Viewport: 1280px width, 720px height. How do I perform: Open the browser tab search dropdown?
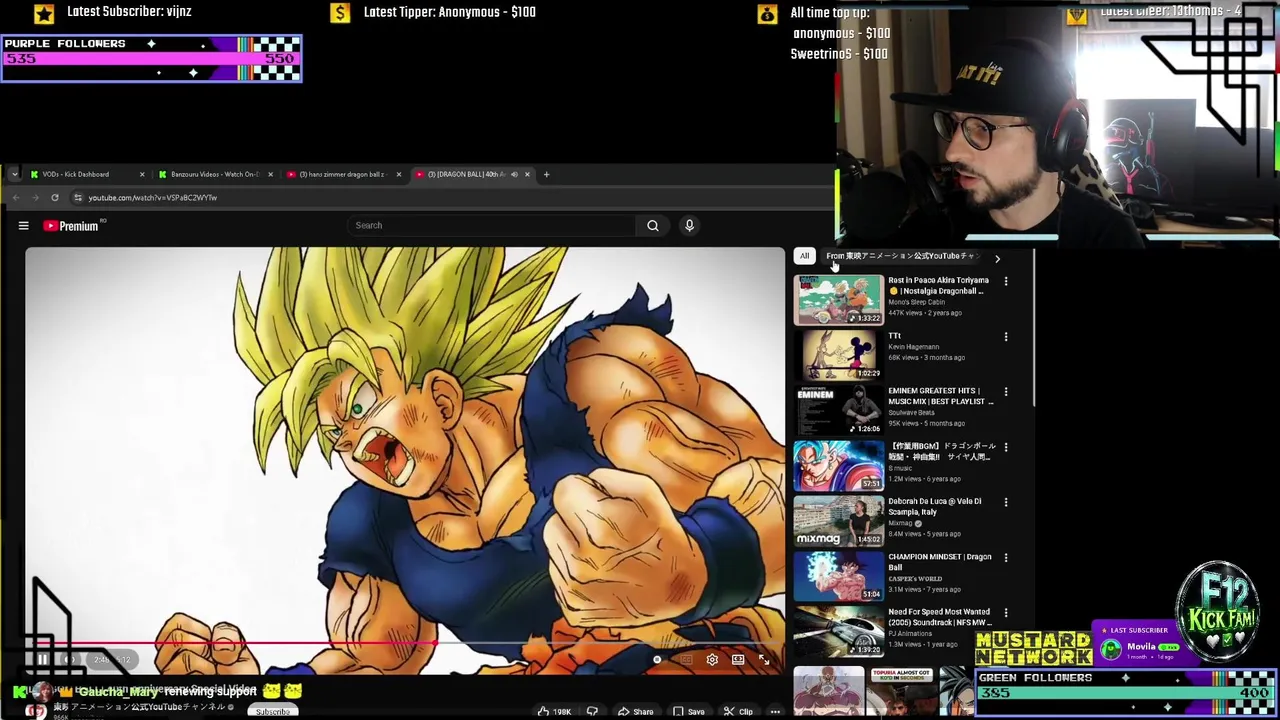[x=14, y=175]
